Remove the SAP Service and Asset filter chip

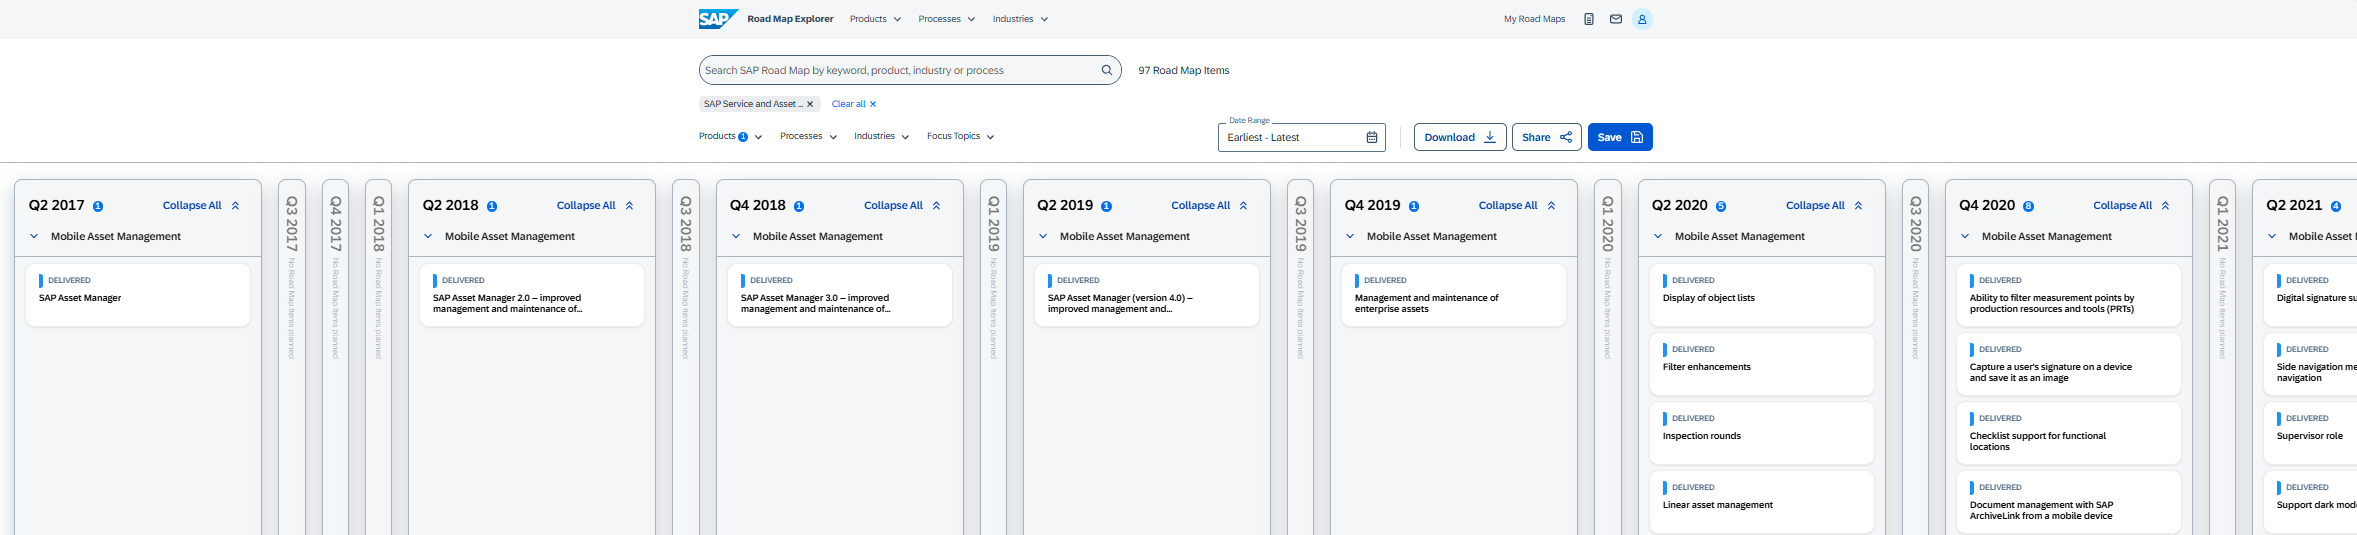tap(810, 104)
